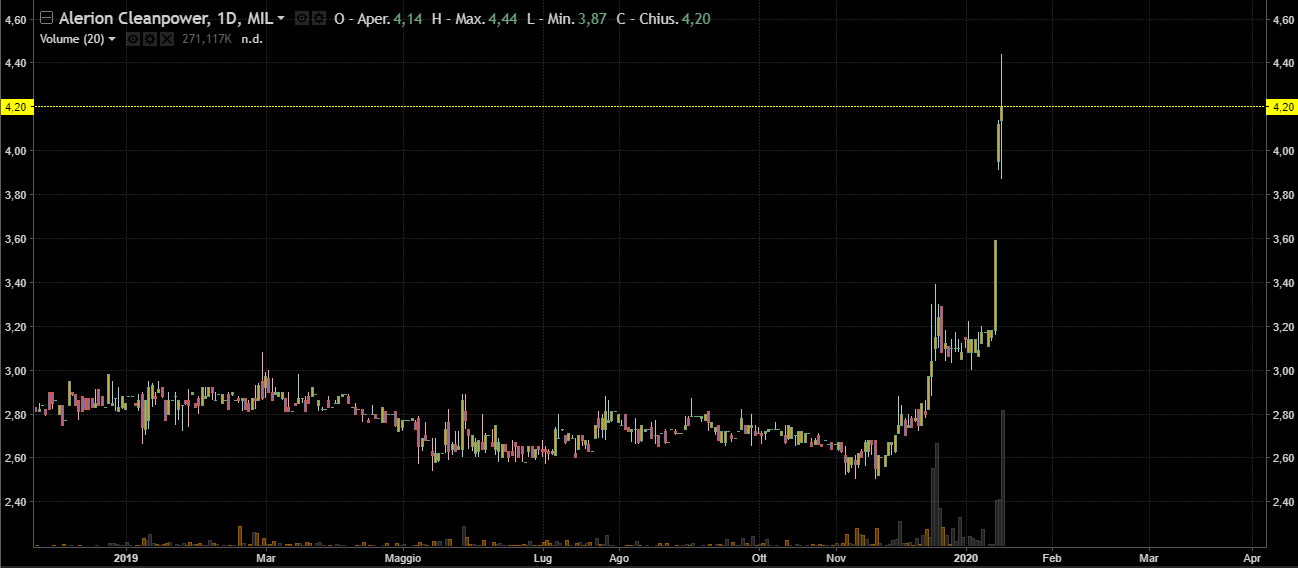
Task: Click the yellow 4,20 price label on right axis
Action: tap(1280, 106)
